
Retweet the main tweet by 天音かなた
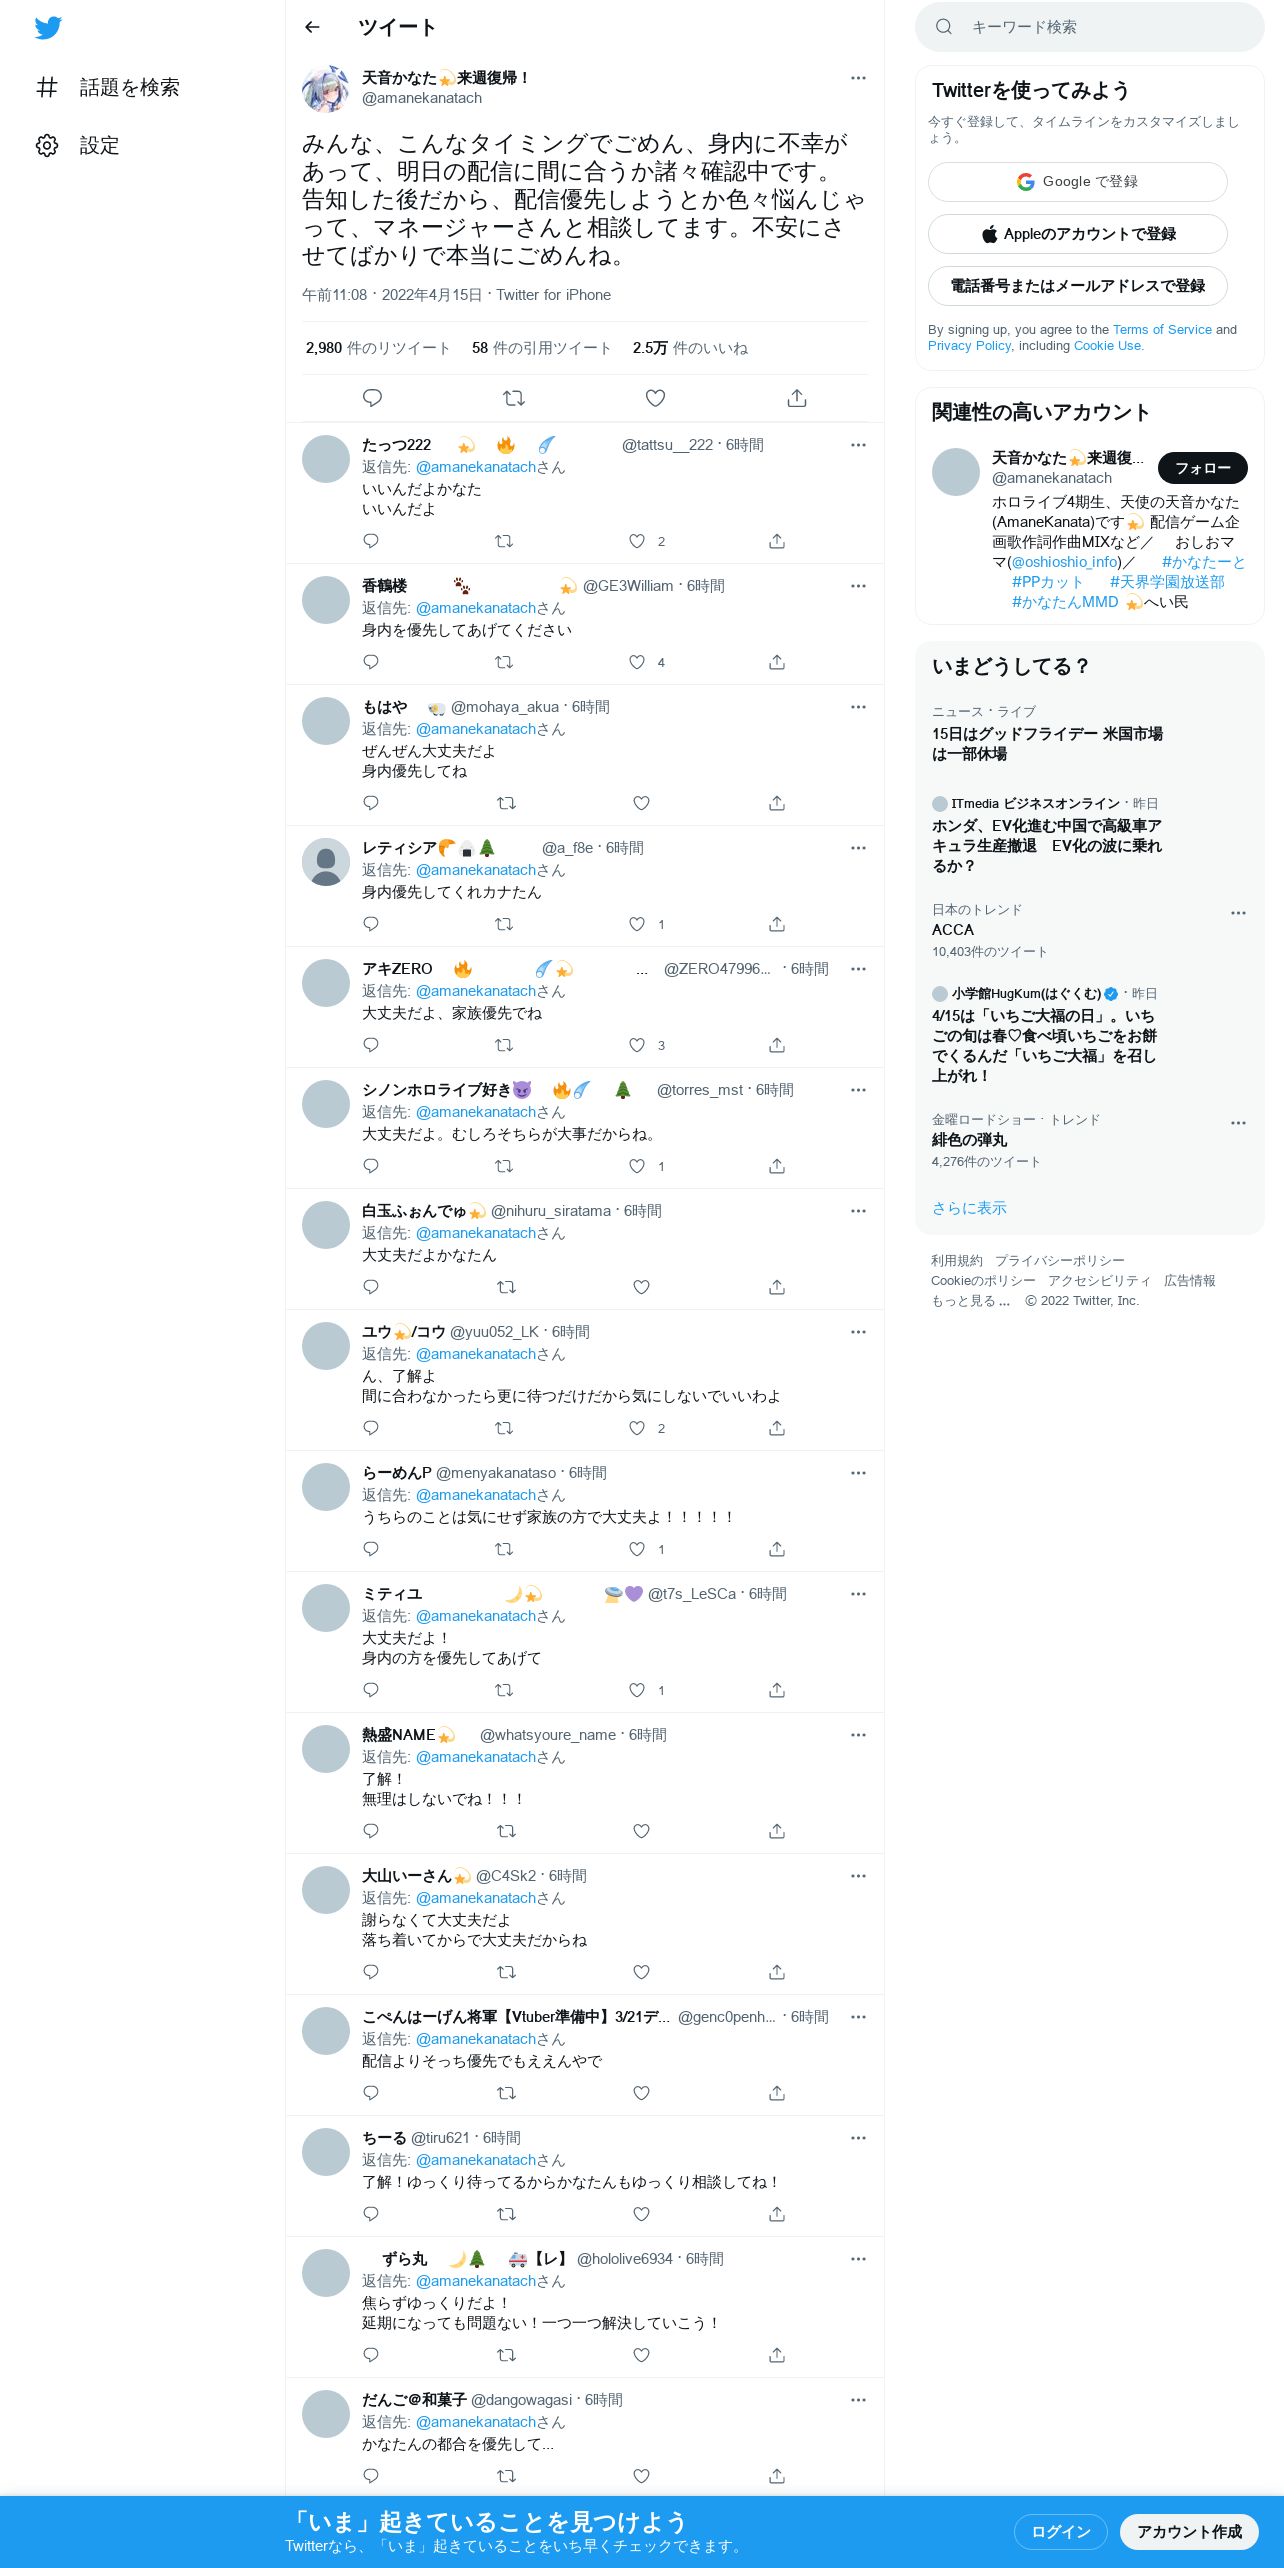click(514, 398)
